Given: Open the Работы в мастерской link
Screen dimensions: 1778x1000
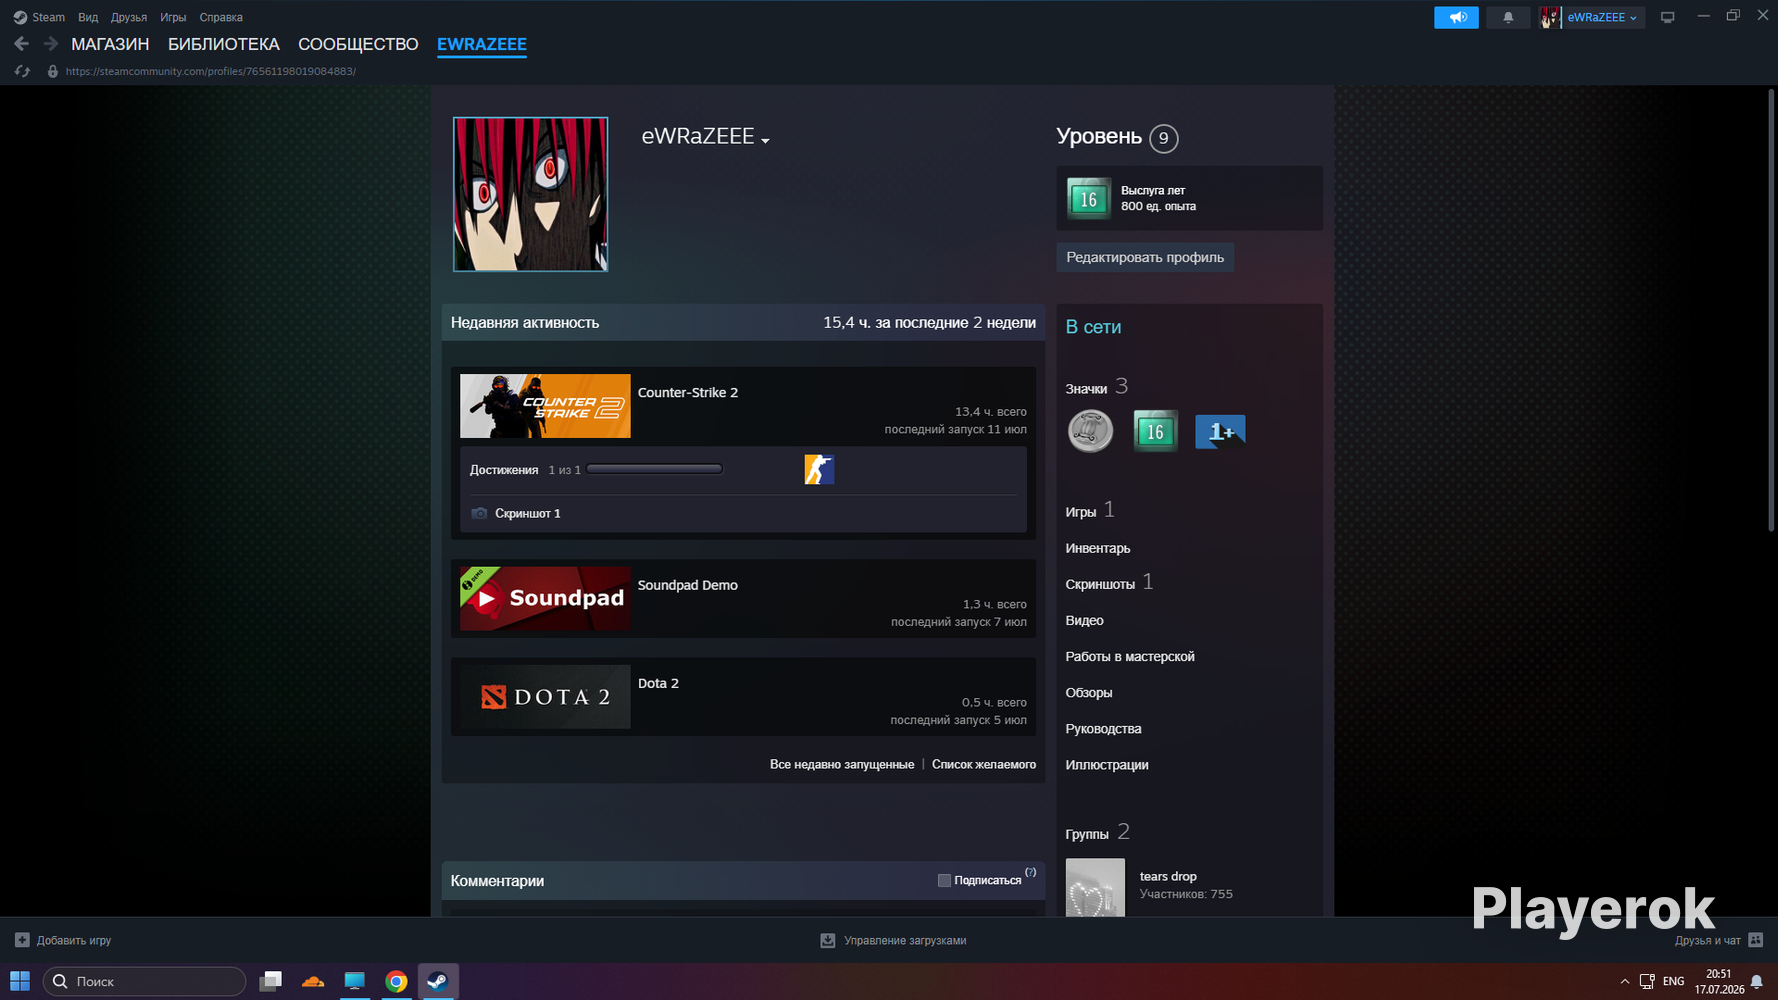Looking at the screenshot, I should (x=1130, y=656).
